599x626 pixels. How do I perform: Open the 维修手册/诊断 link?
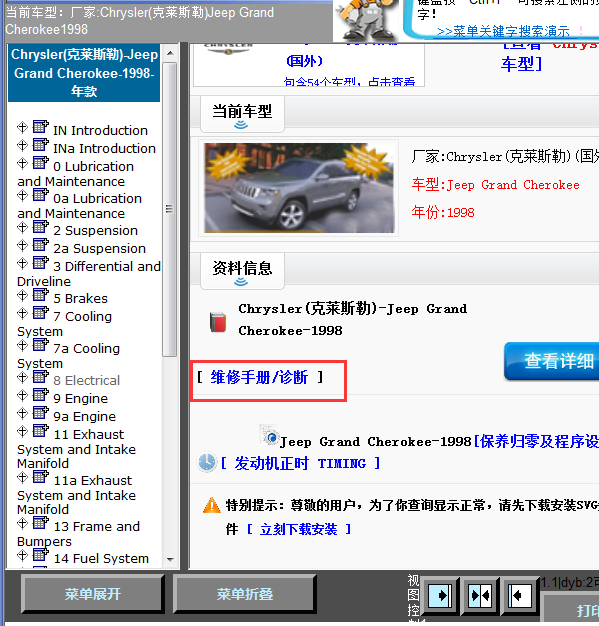pyautogui.click(x=260, y=377)
